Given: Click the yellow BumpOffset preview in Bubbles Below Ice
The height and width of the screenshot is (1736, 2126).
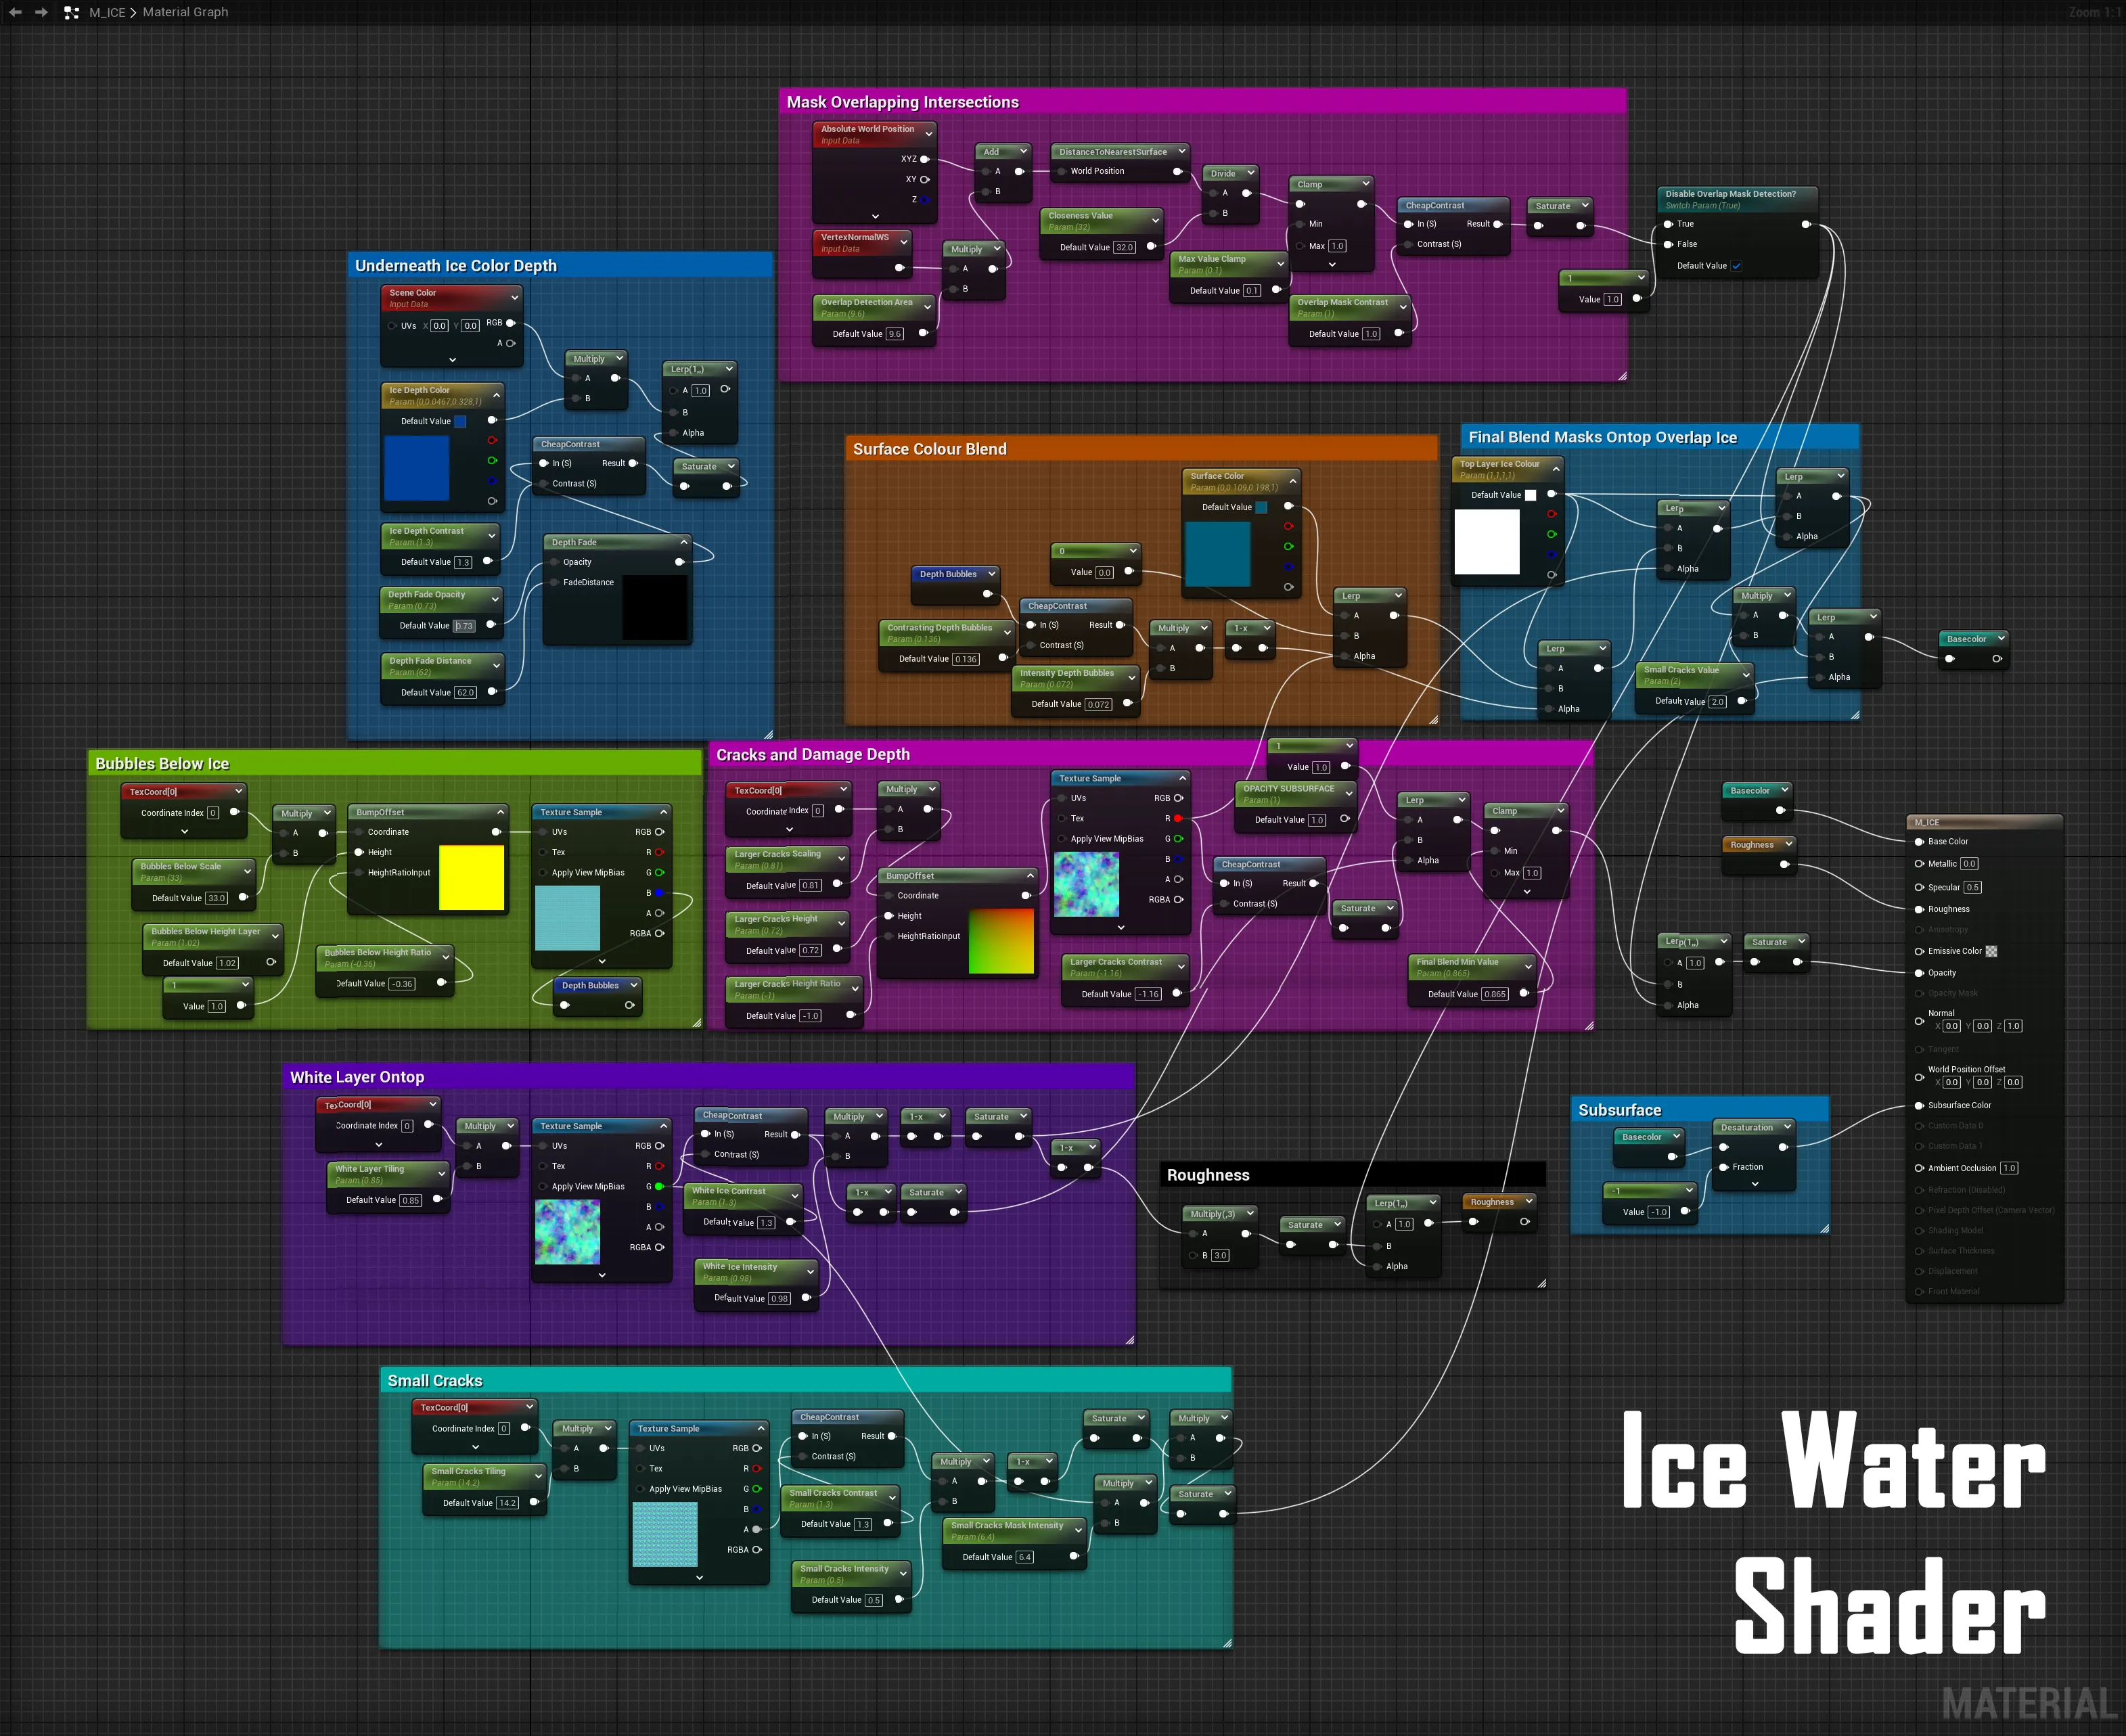Looking at the screenshot, I should pyautogui.click(x=471, y=877).
